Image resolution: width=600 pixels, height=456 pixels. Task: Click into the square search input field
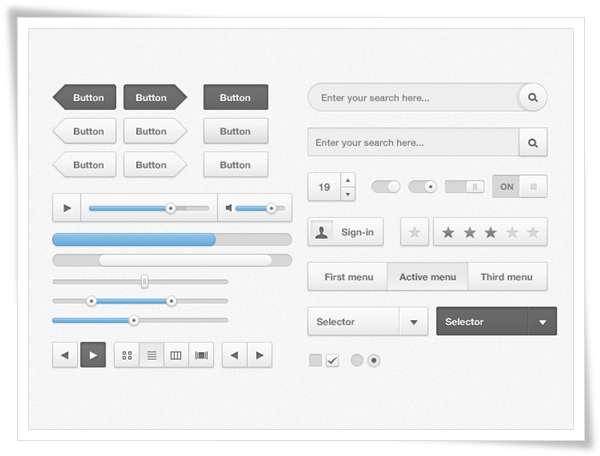pos(413,143)
